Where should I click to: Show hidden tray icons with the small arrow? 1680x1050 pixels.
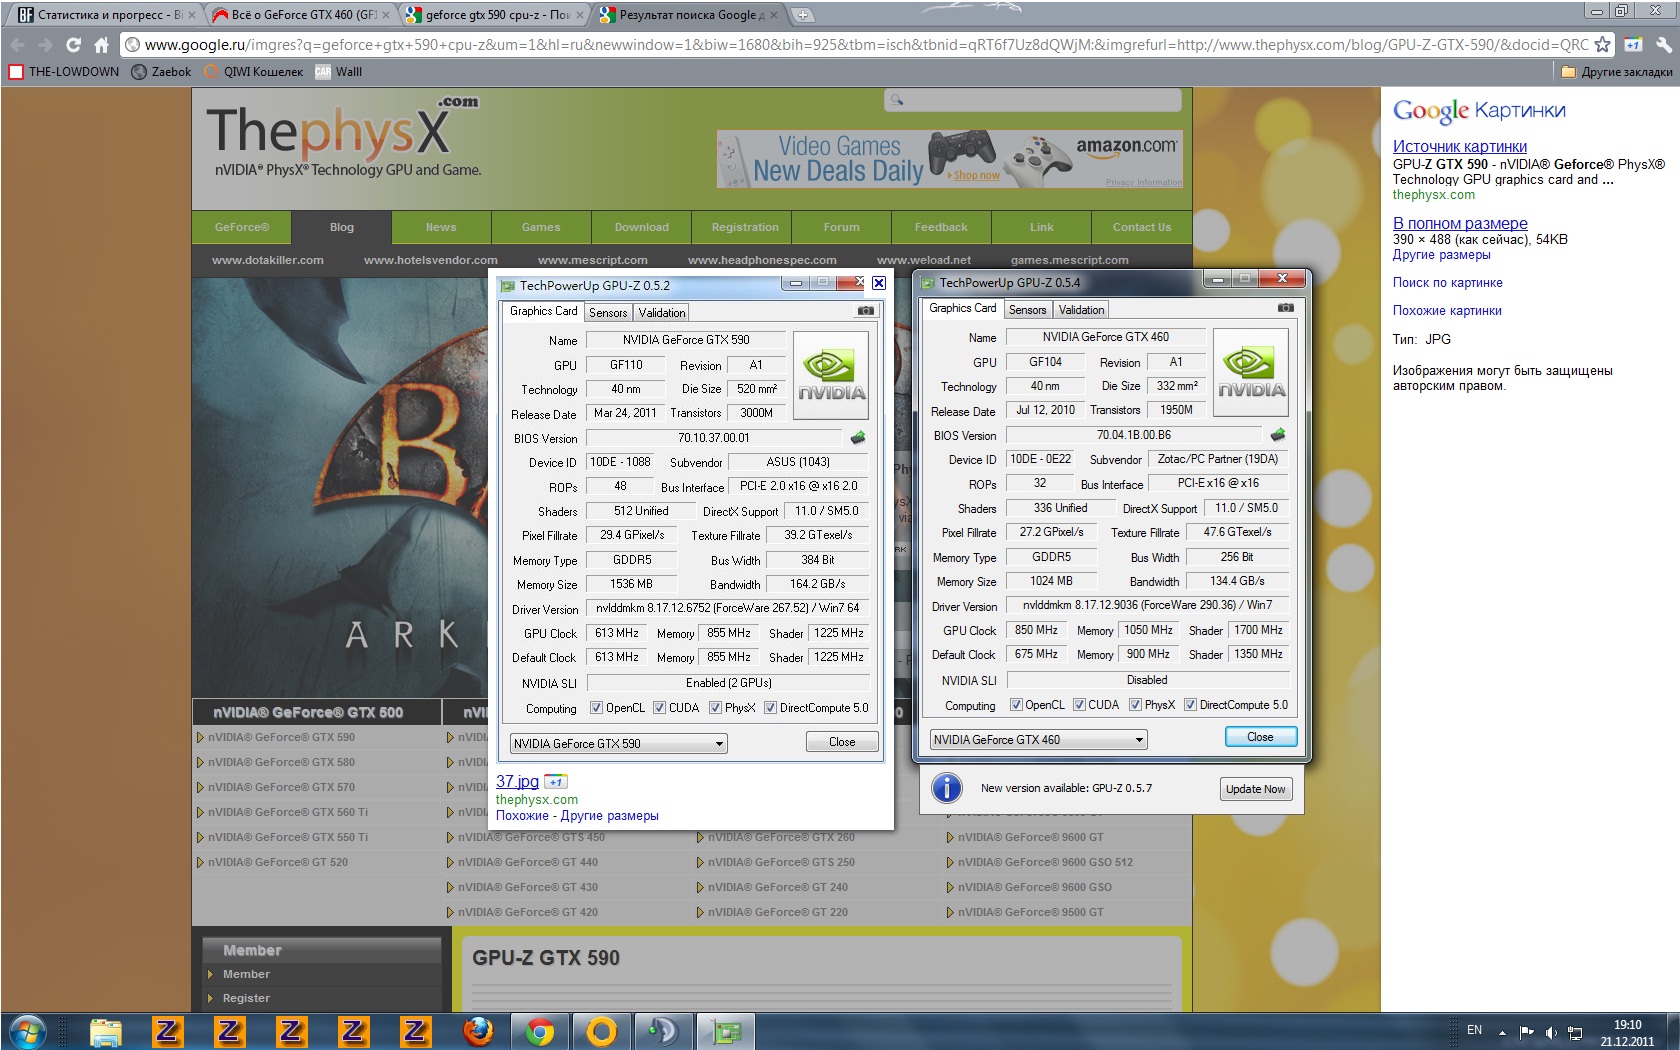tap(1502, 1032)
